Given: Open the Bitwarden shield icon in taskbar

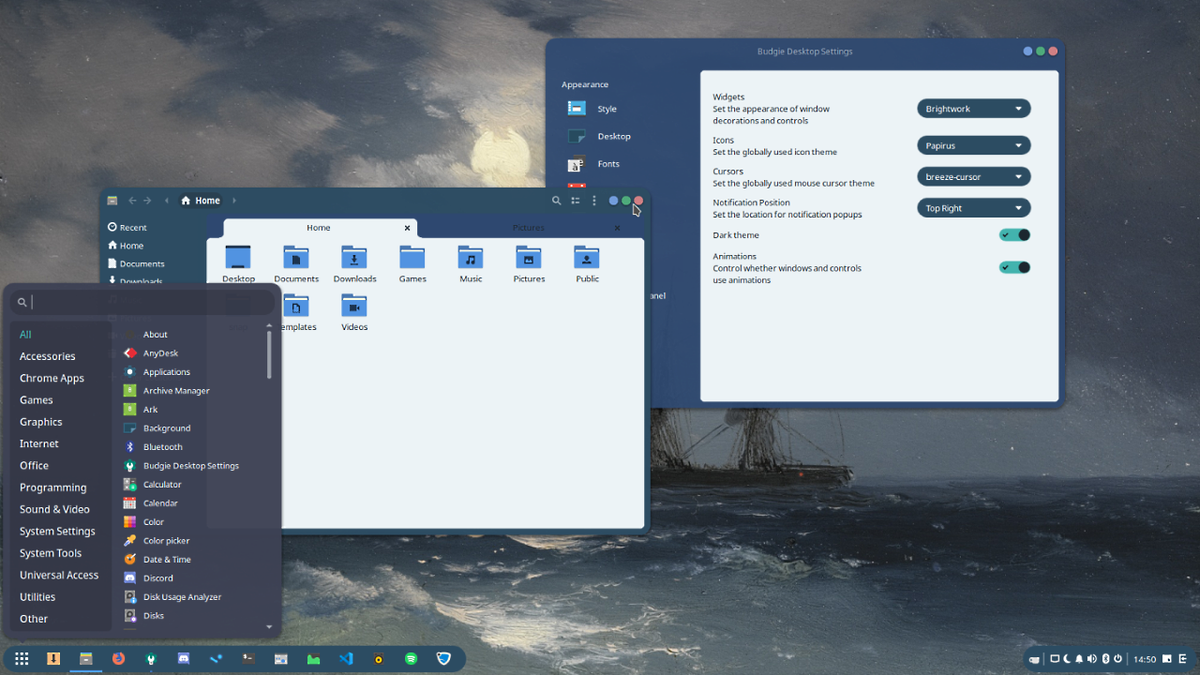Looking at the screenshot, I should [444, 659].
